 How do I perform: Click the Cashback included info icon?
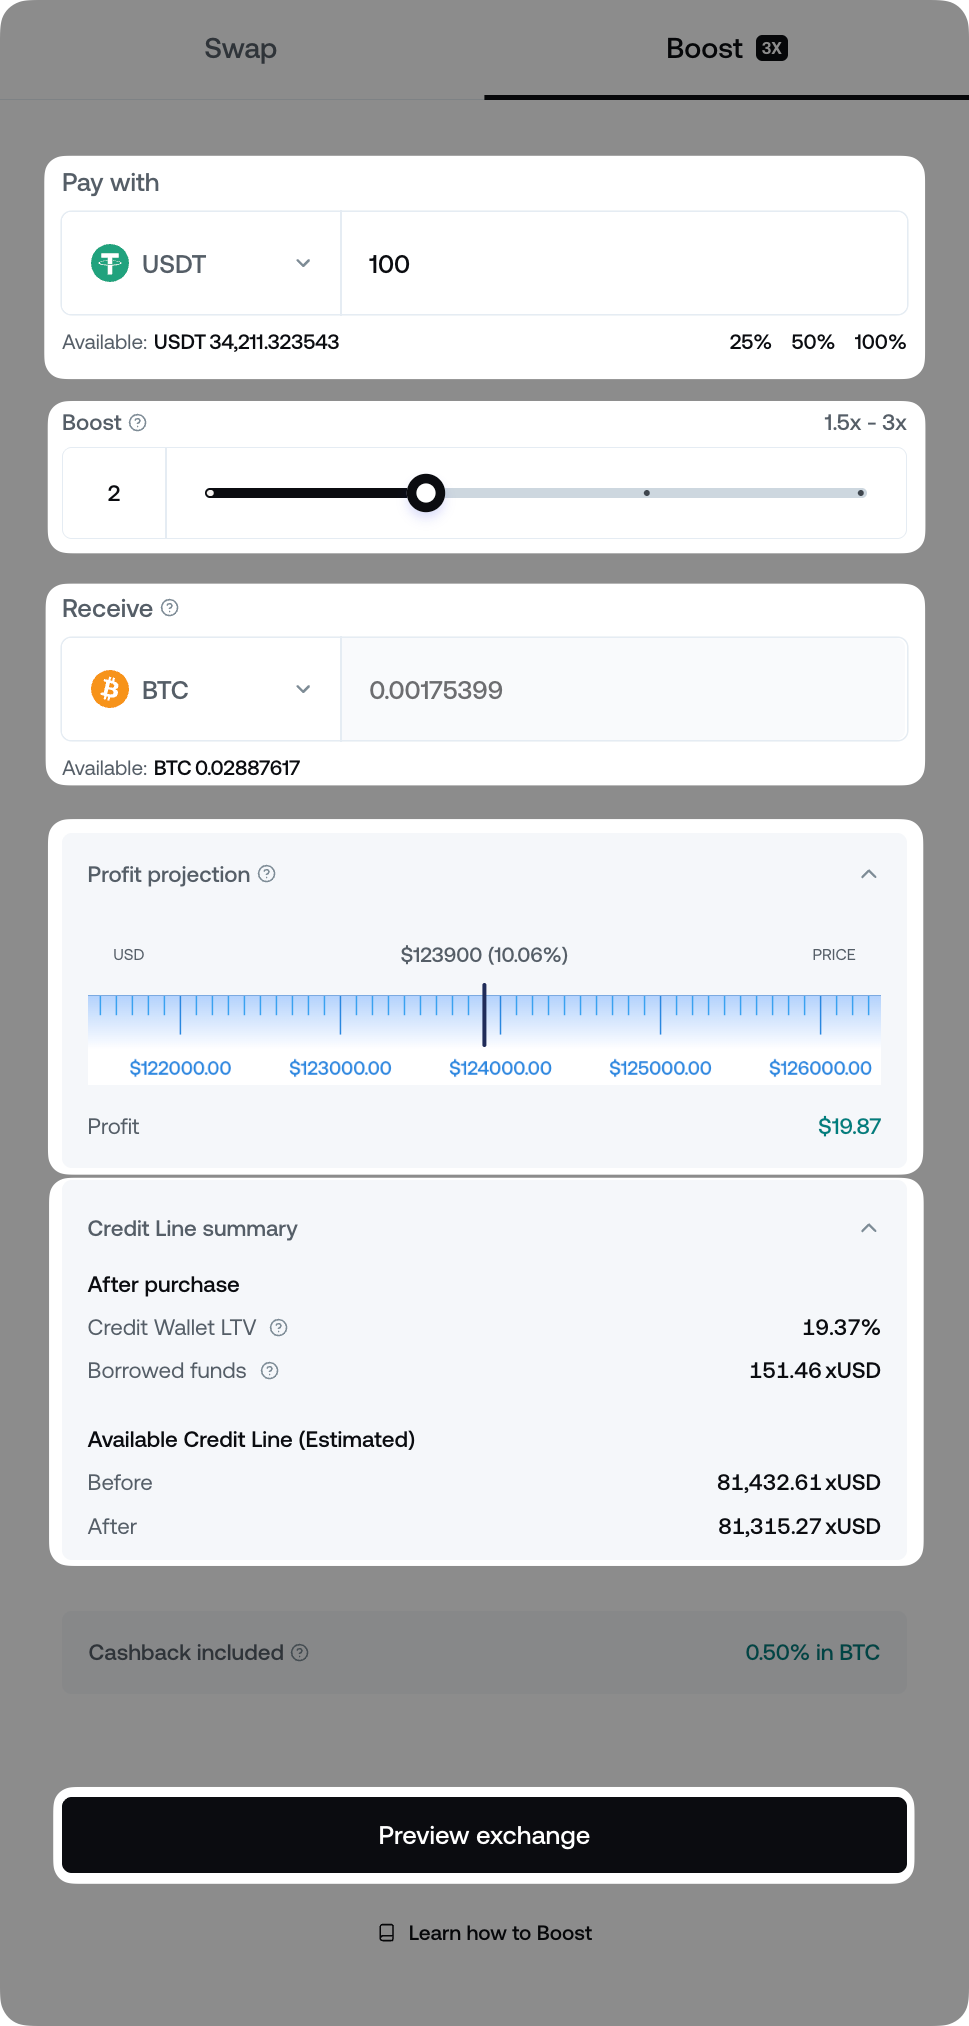point(300,1653)
